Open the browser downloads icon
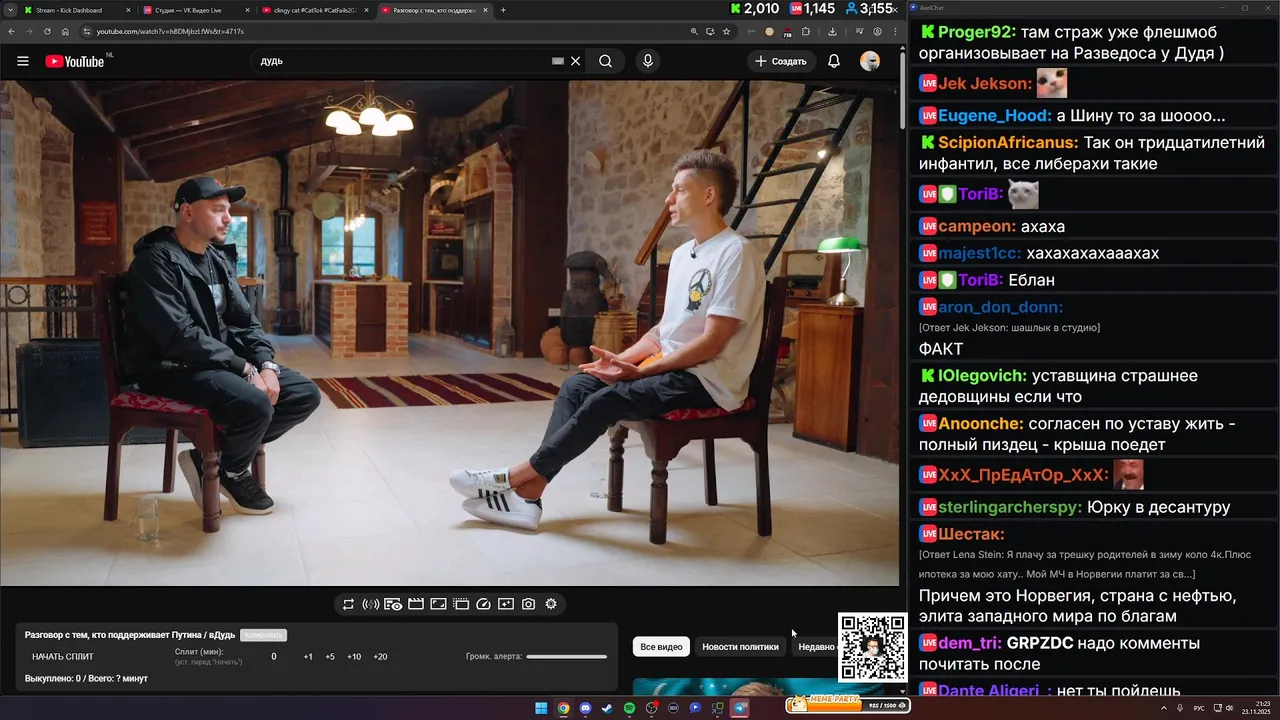1280x720 pixels. [x=832, y=31]
